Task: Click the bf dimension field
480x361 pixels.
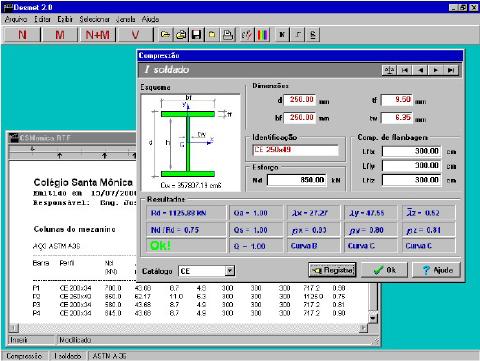Action: (x=299, y=117)
